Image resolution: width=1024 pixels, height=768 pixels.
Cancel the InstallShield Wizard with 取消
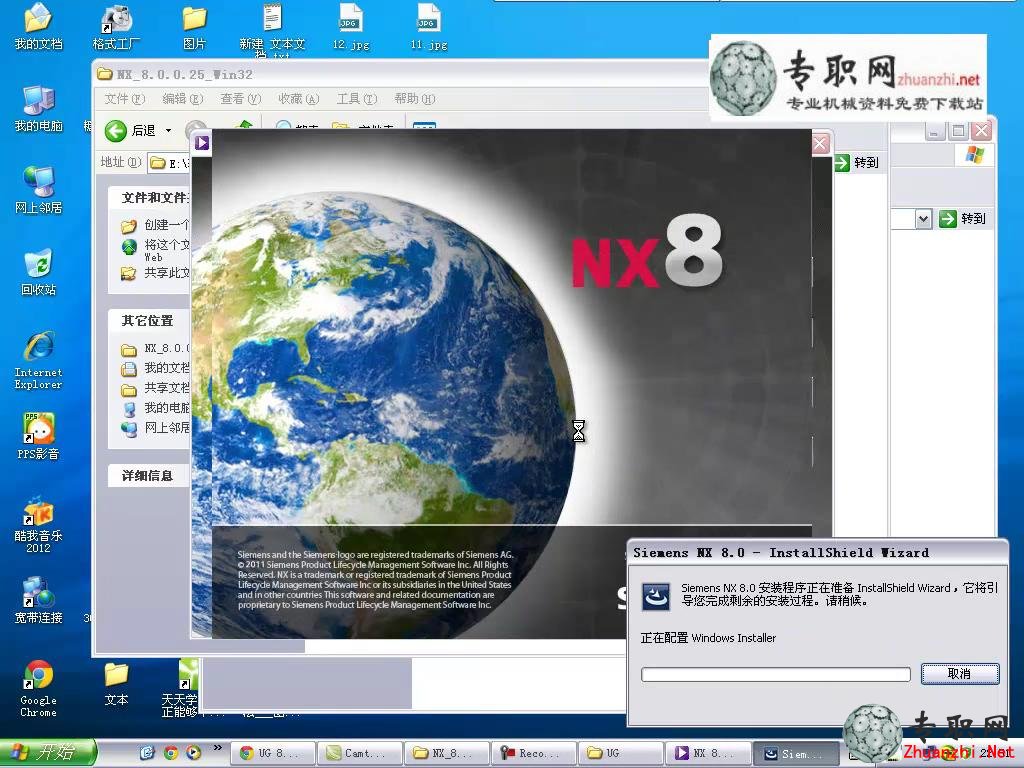(960, 674)
